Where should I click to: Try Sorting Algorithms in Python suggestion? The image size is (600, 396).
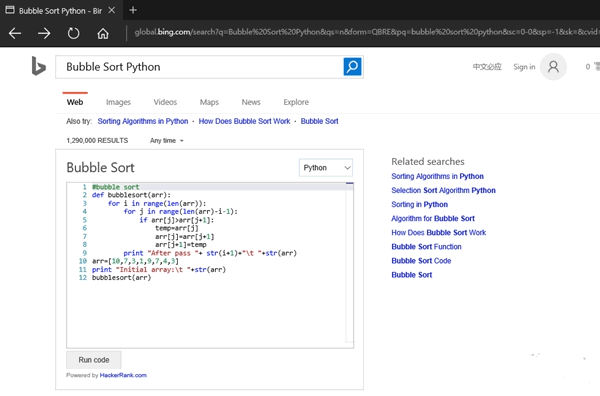(143, 121)
